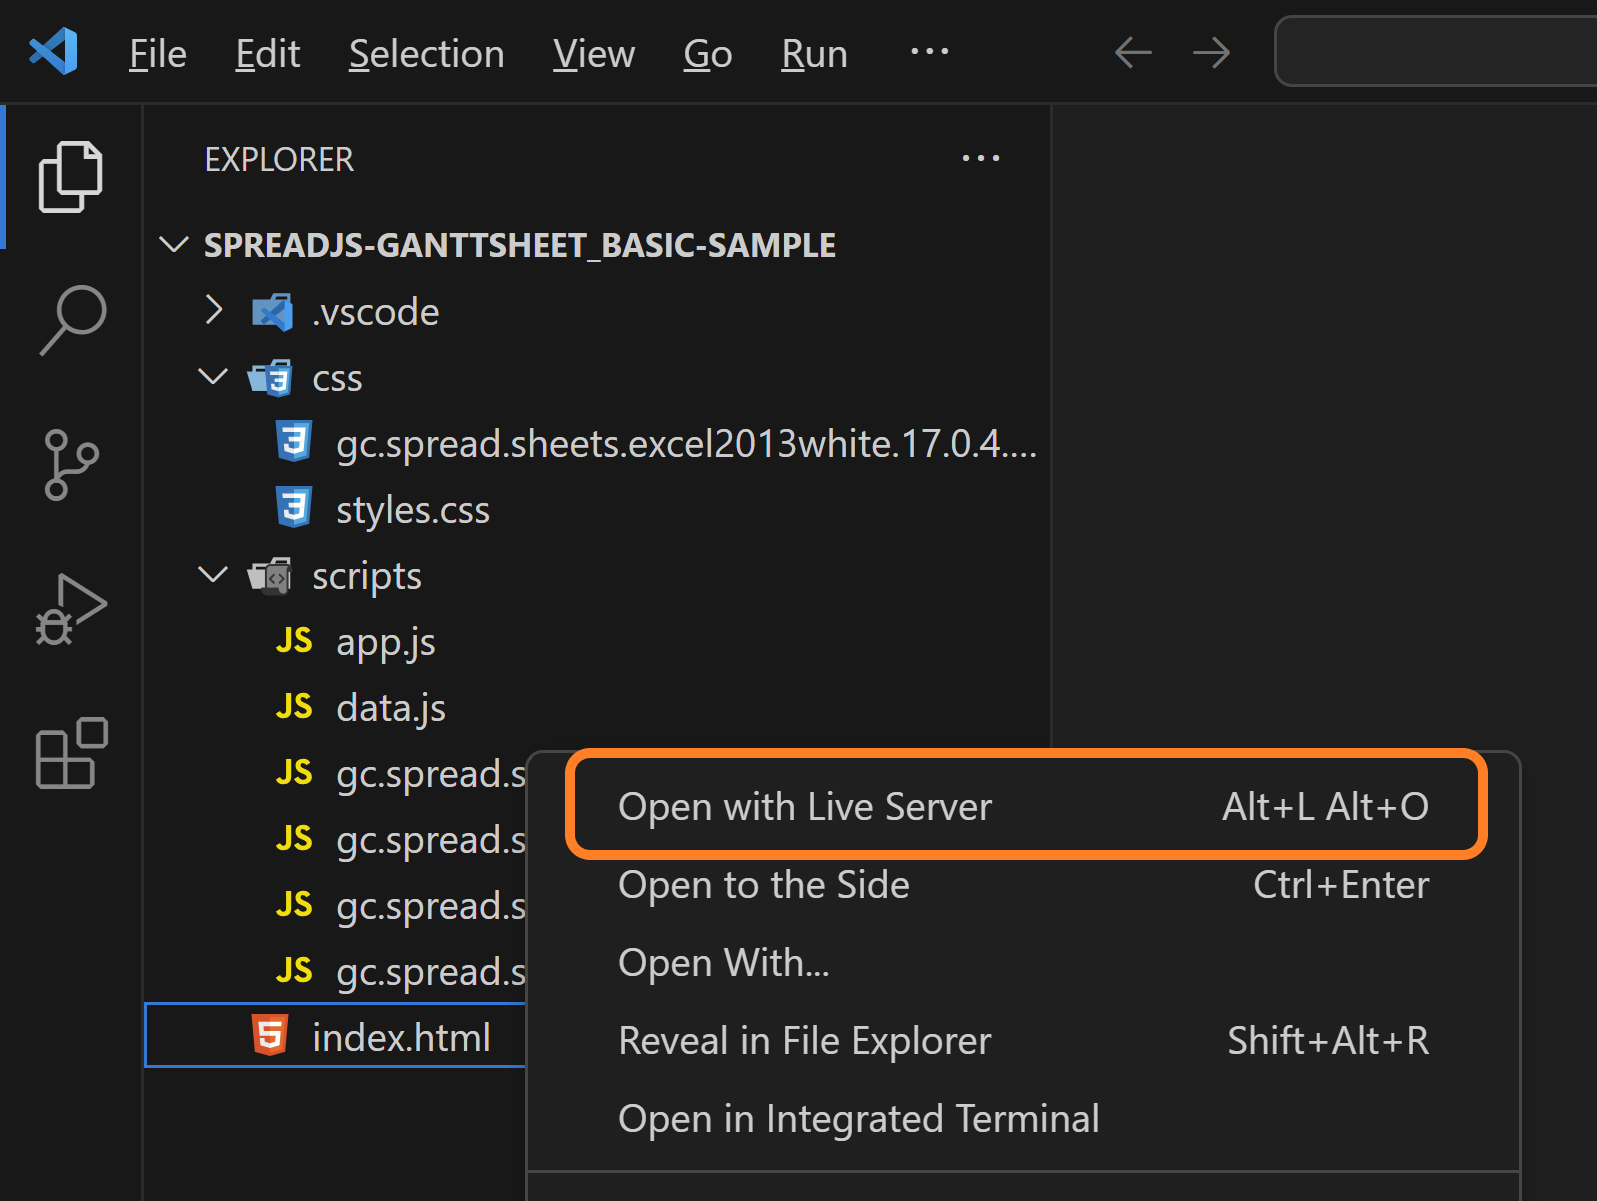Click the VS Code logo icon
The image size is (1597, 1201).
(54, 52)
